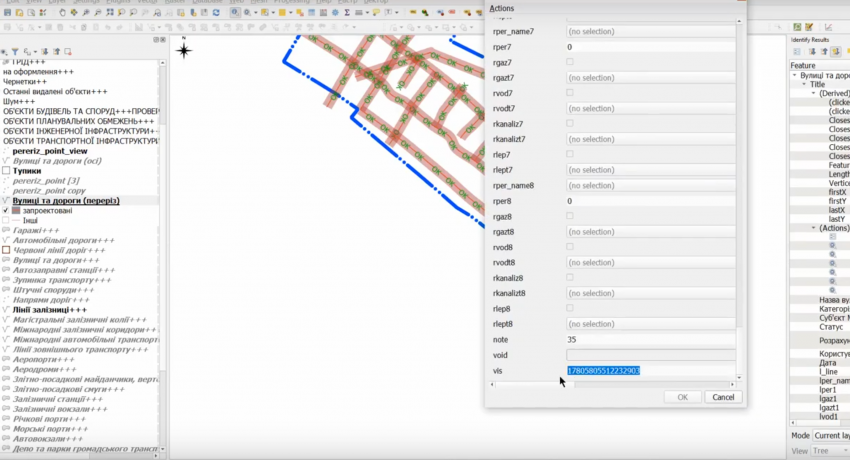Image resolution: width=850 pixels, height=460 pixels.
Task: Select the Measure Line ruler tool
Action: (359, 12)
